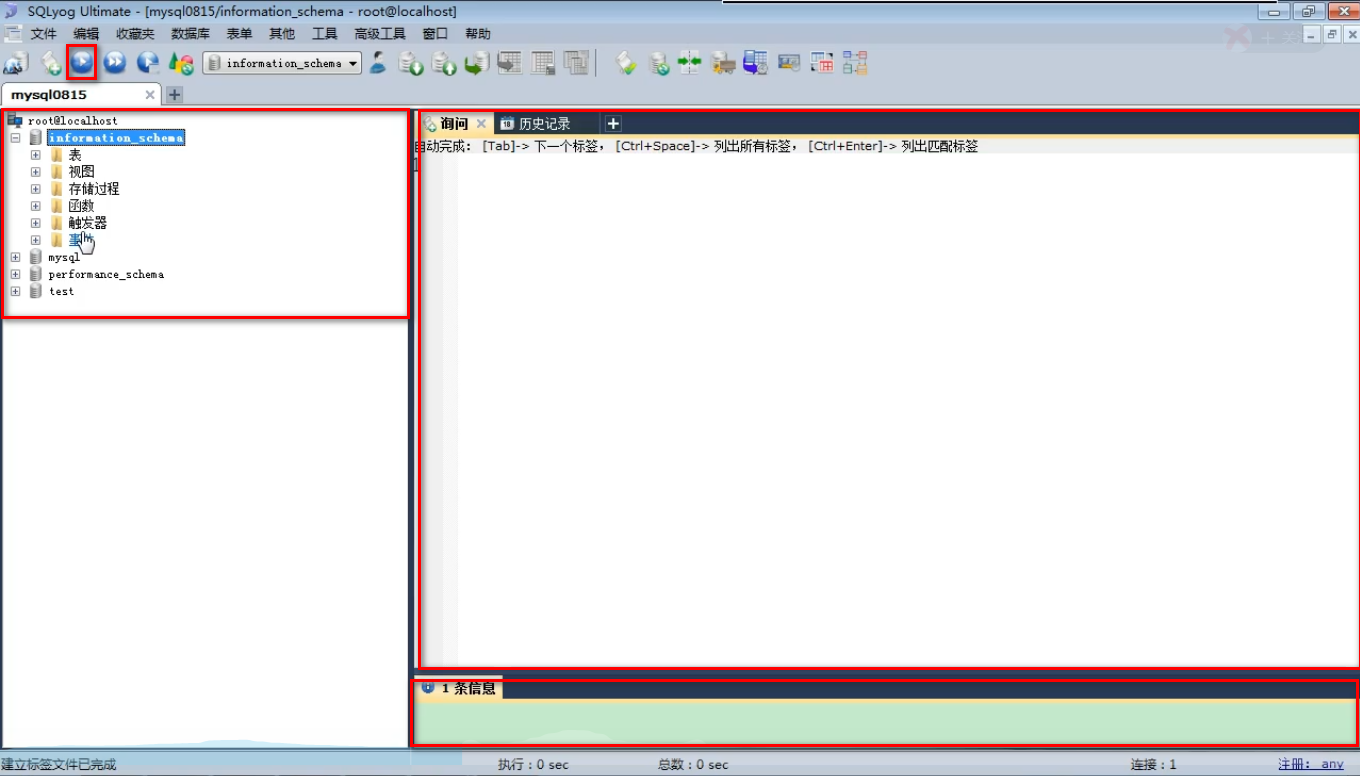Open the 数据库 menu

pyautogui.click(x=190, y=34)
